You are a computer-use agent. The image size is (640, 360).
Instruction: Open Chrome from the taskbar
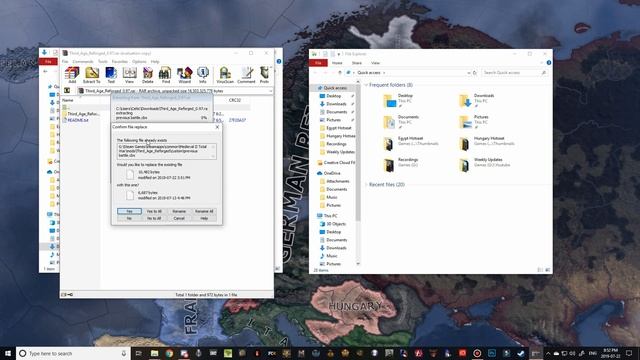tap(169, 353)
